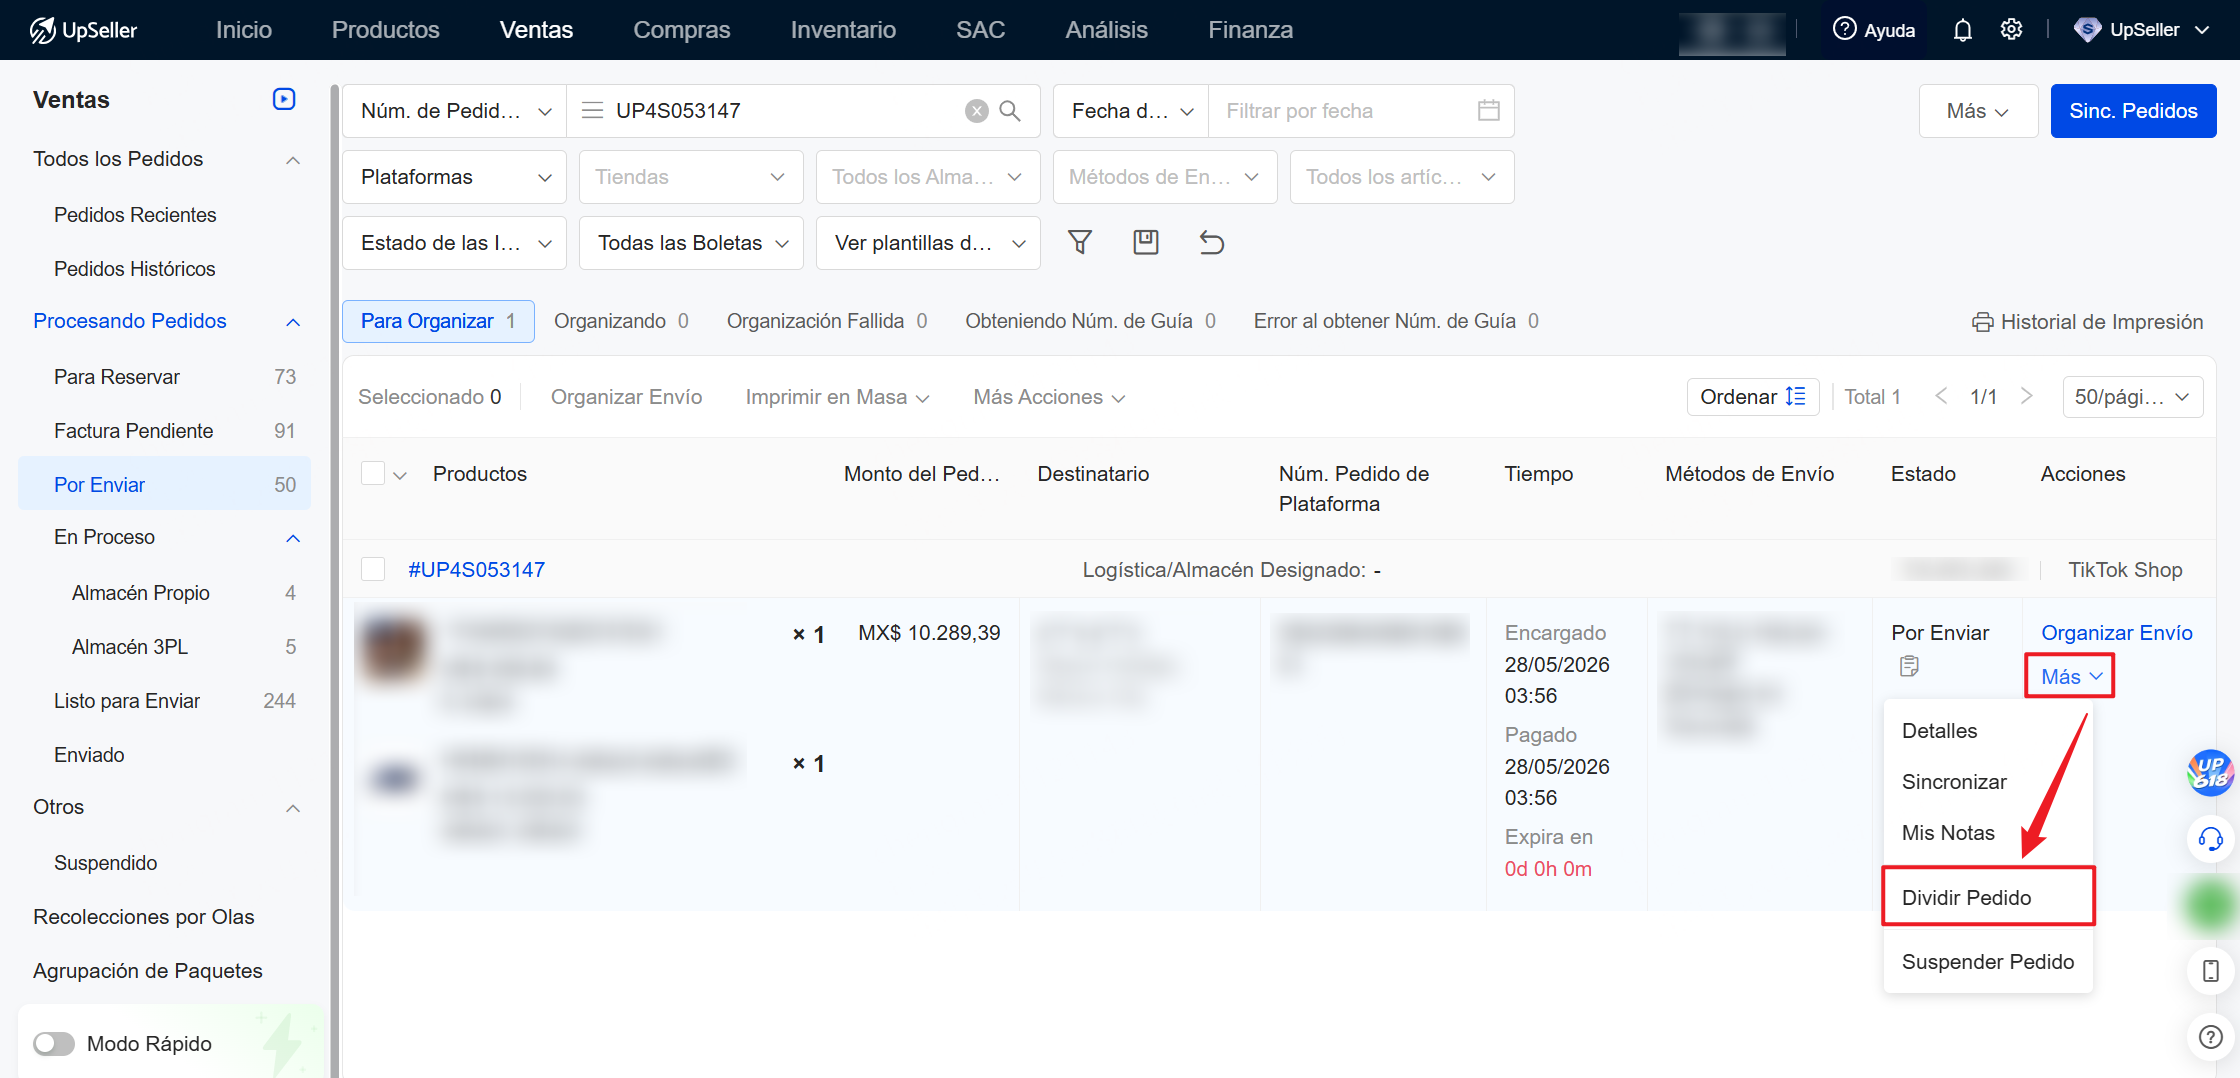This screenshot has height=1078, width=2240.
Task: Open Listo para Enviar in sidebar
Action: point(164,701)
